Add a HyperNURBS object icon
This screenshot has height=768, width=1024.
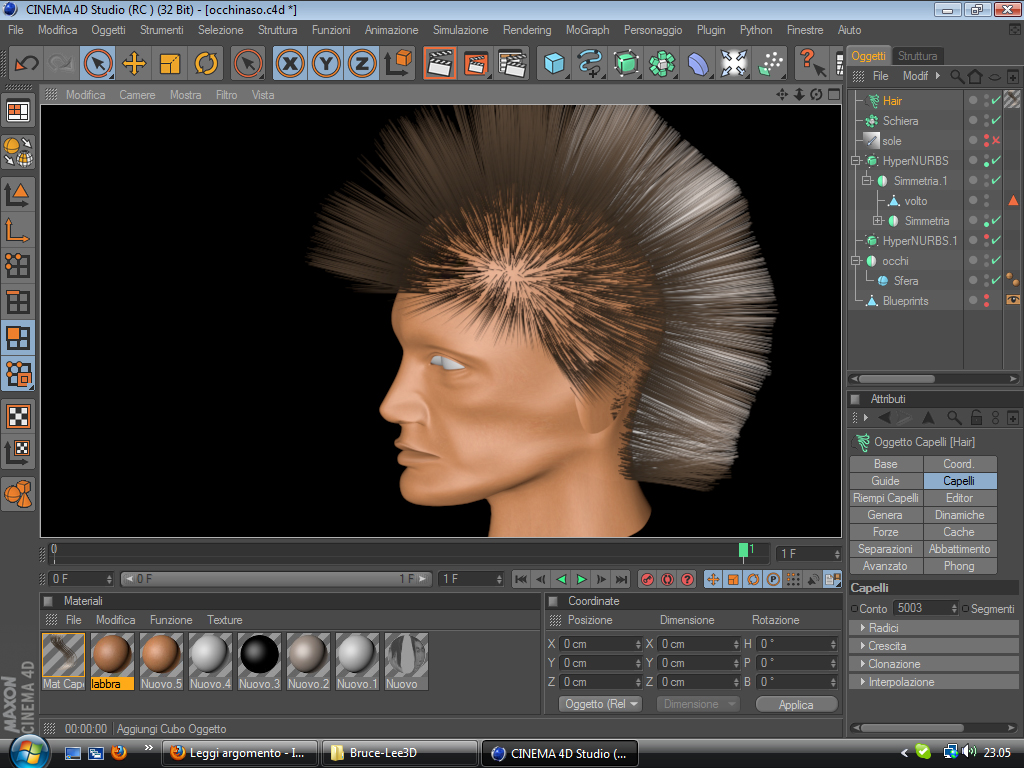tap(626, 64)
